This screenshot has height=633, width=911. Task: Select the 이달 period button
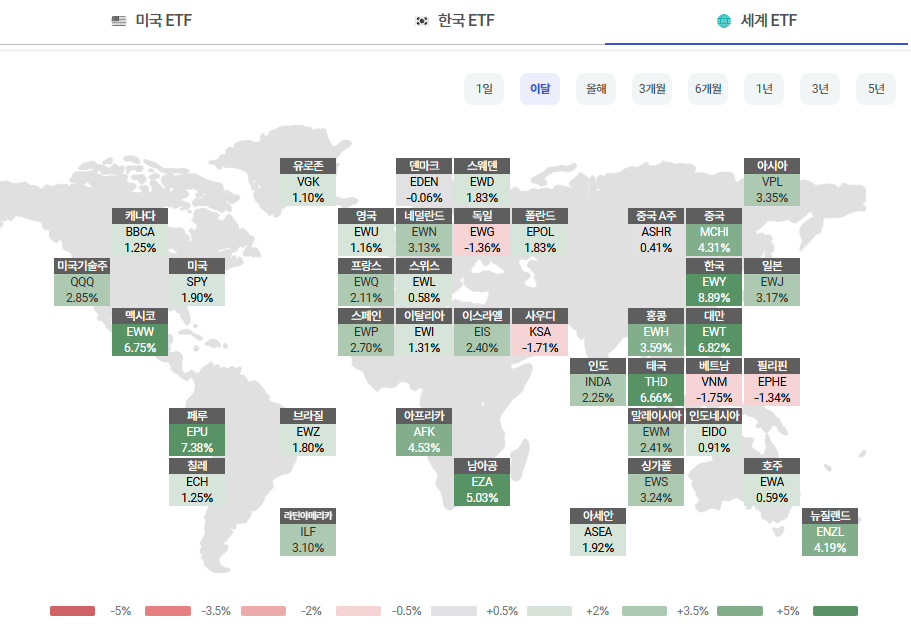(x=540, y=89)
